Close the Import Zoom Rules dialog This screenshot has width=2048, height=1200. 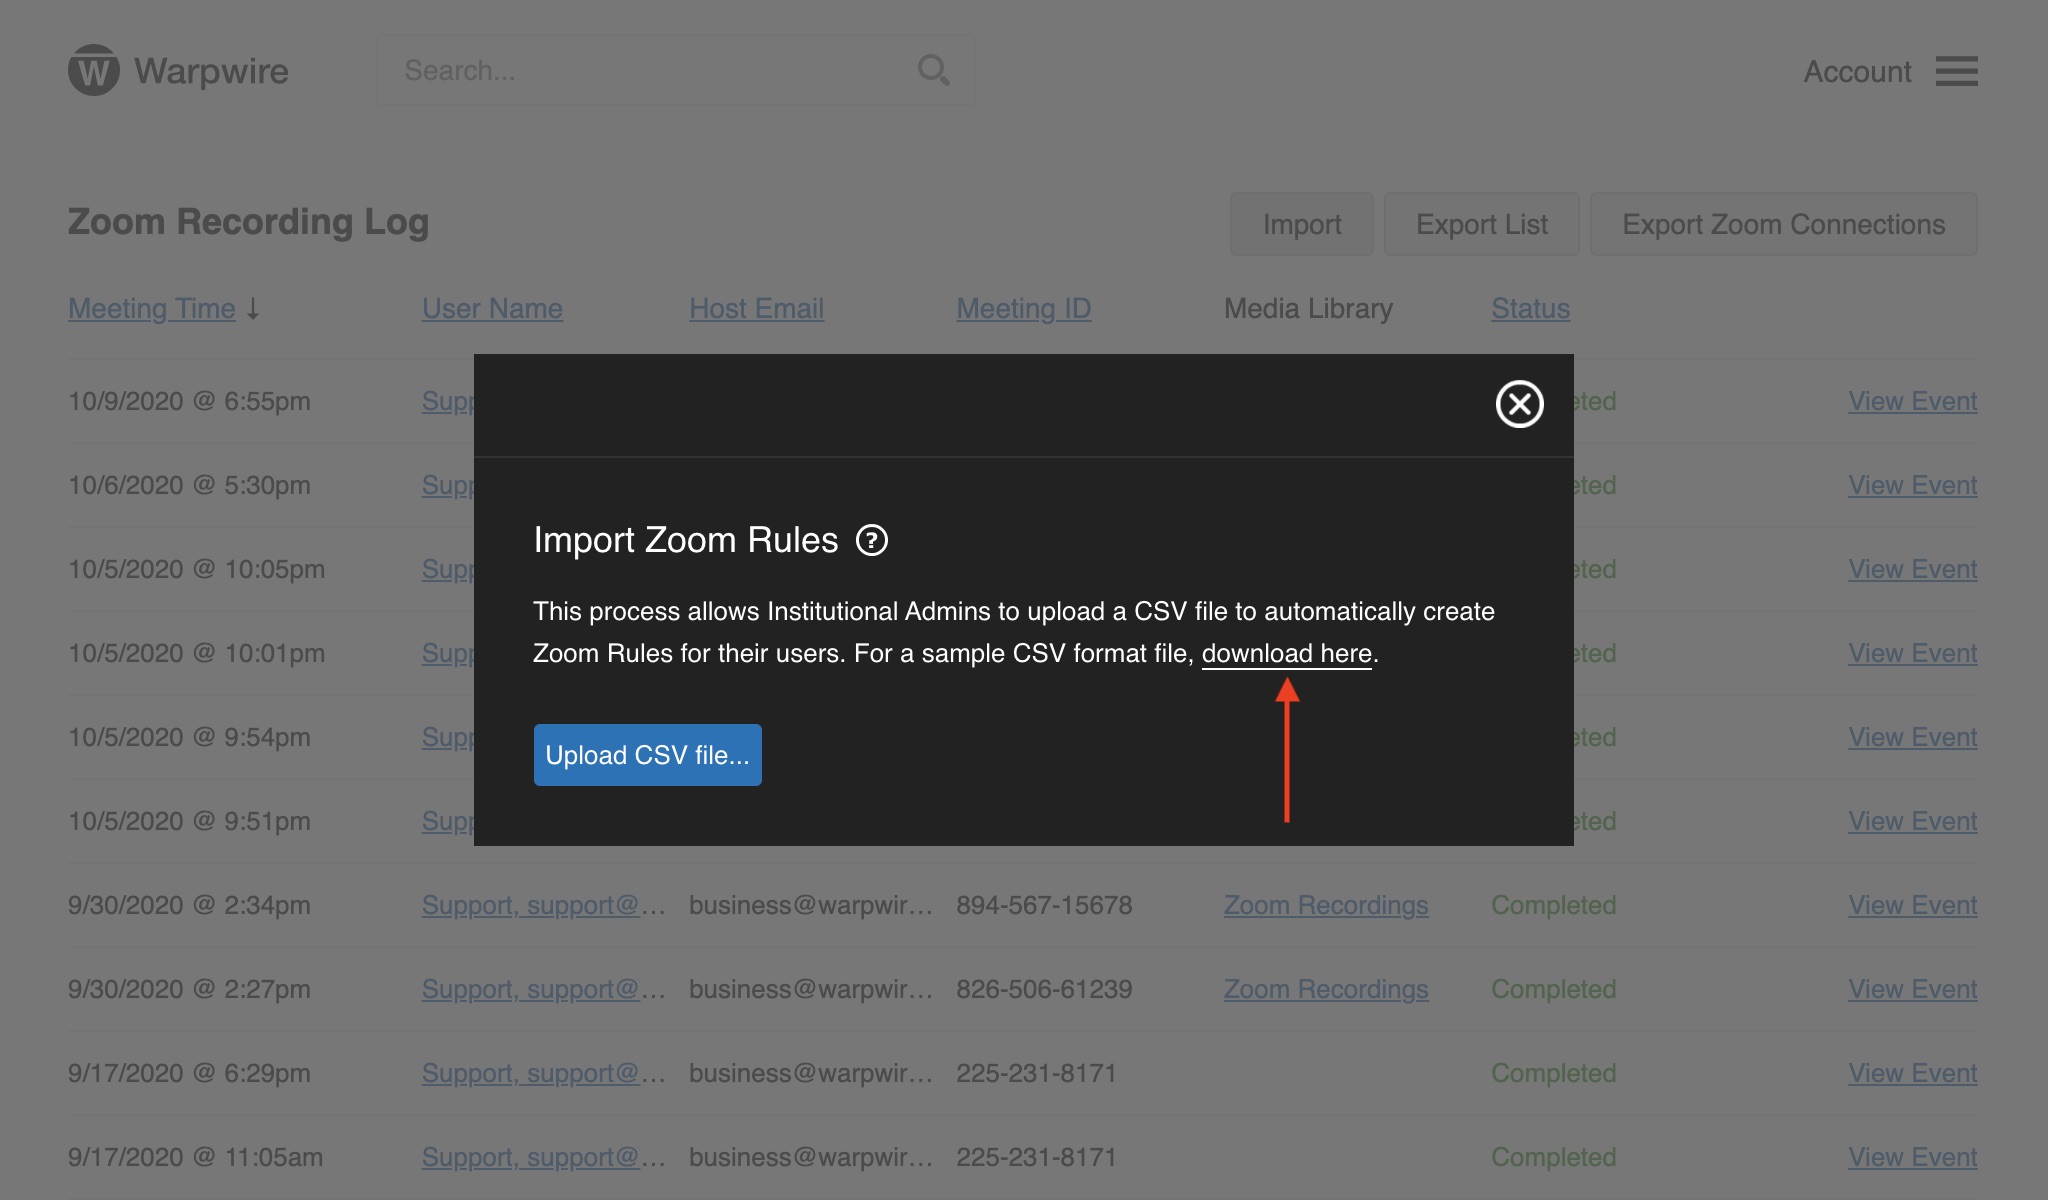pos(1519,404)
